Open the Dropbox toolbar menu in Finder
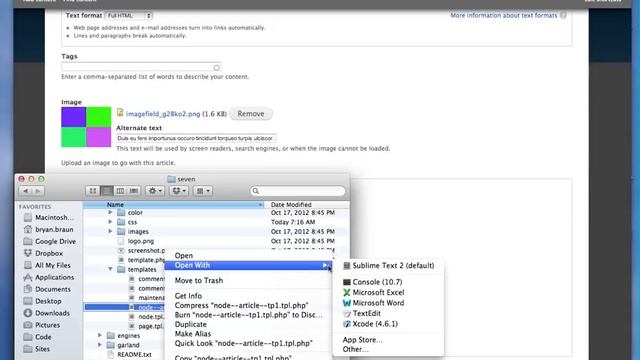Viewport: 640px width, 360px height. [179, 191]
